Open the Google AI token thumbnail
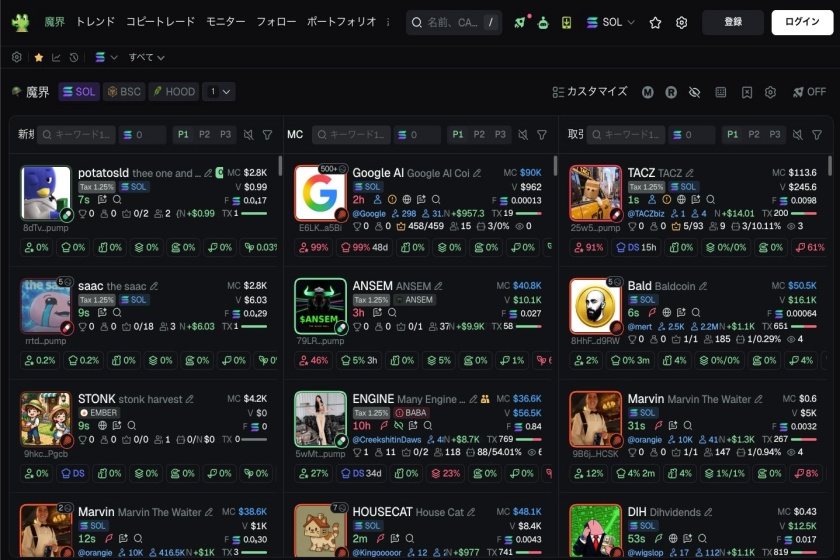Image resolution: width=840 pixels, height=560 pixels. click(x=320, y=193)
